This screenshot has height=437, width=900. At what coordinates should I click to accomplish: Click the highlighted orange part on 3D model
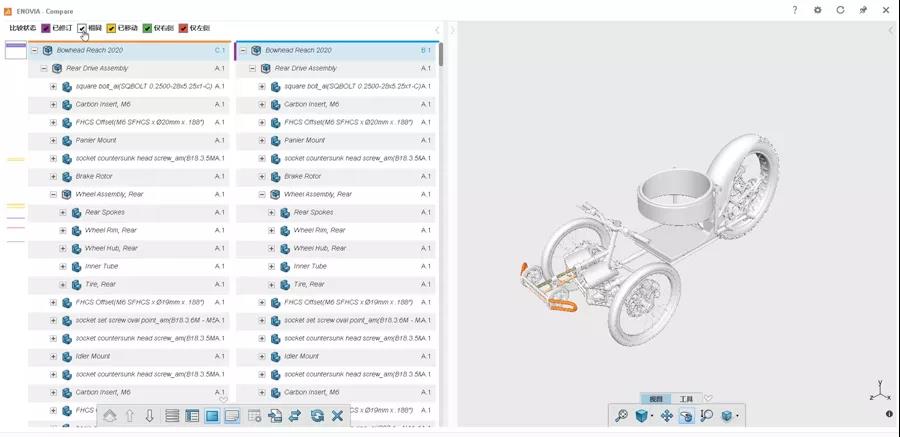point(561,307)
